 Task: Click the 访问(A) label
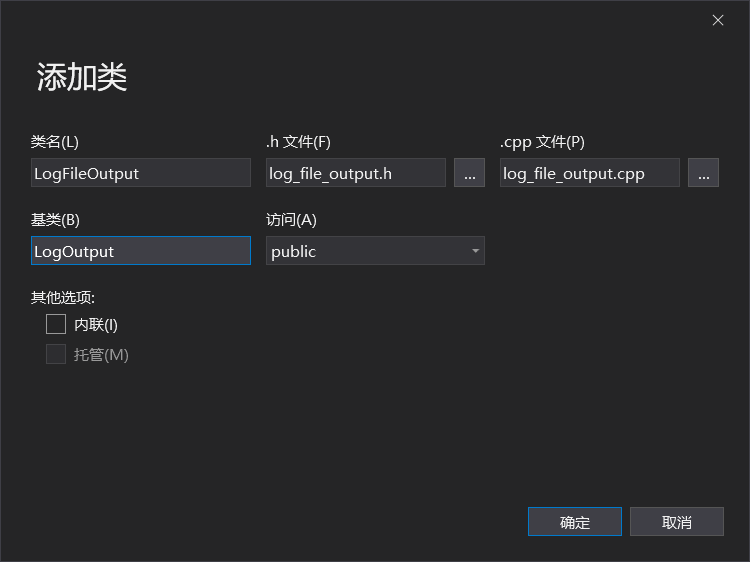click(x=291, y=220)
